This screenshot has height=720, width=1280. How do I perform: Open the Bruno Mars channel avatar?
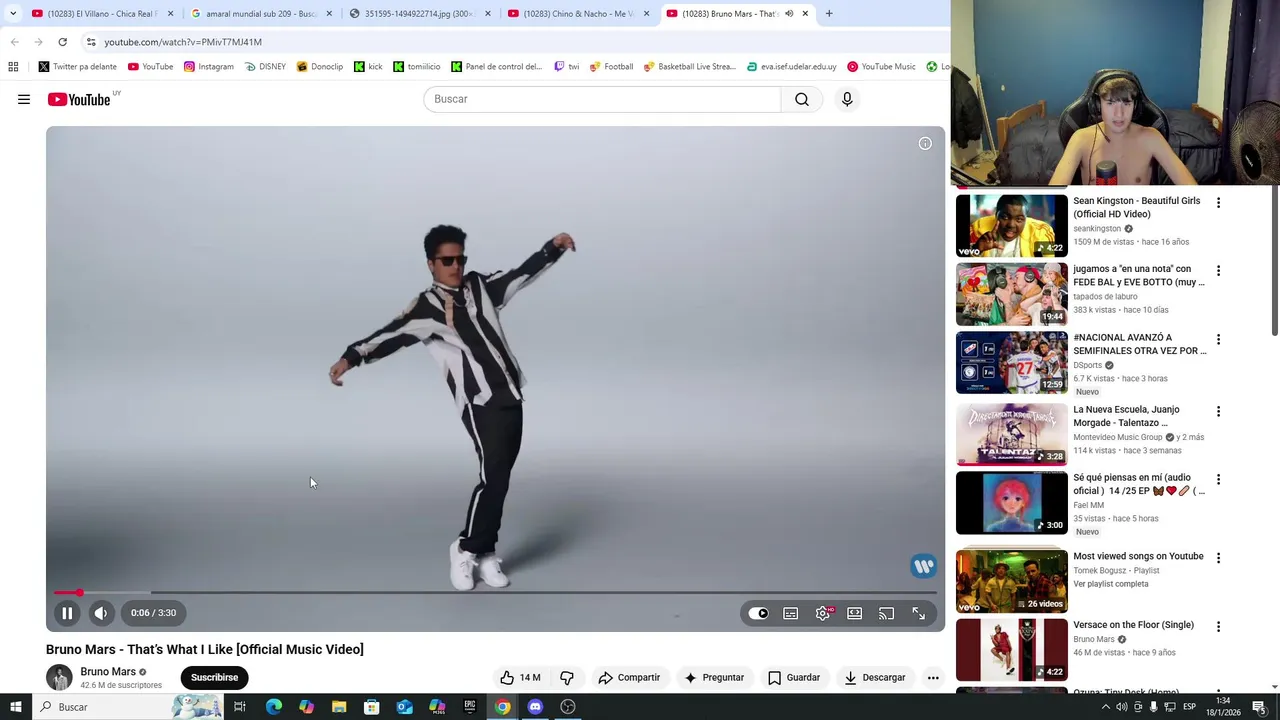click(x=59, y=677)
